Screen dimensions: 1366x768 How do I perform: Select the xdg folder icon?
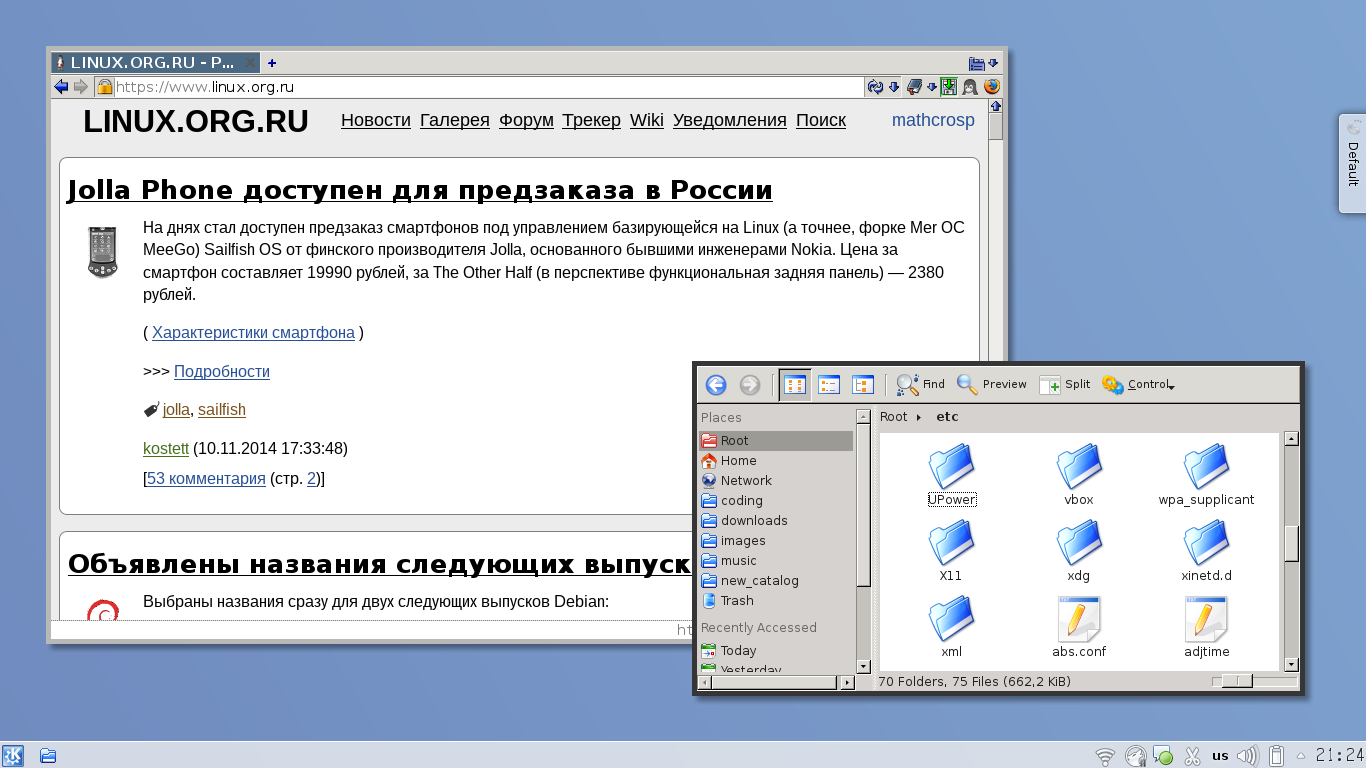pos(1079,542)
